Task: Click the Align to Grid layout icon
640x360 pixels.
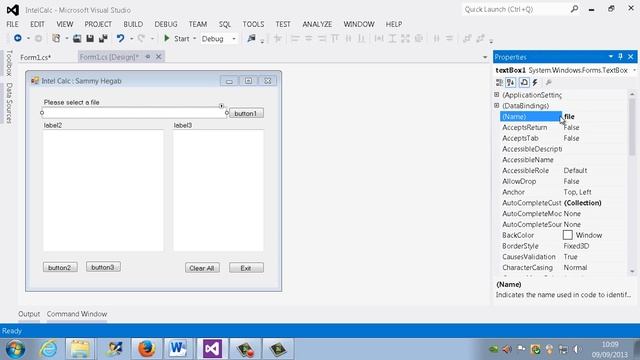Action: (x=278, y=38)
